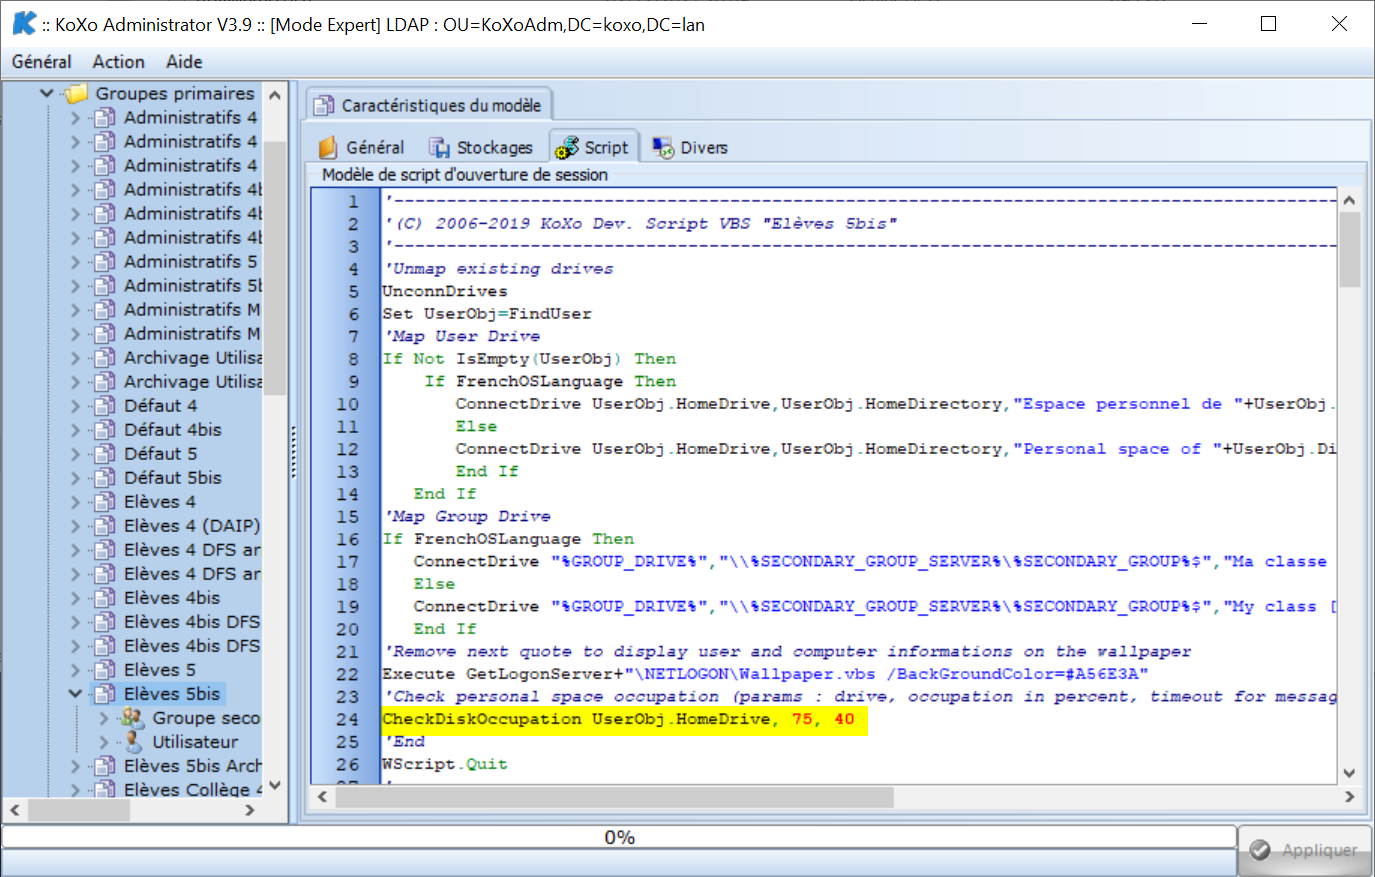
Task: Click the Appliquer button
Action: (x=1305, y=850)
